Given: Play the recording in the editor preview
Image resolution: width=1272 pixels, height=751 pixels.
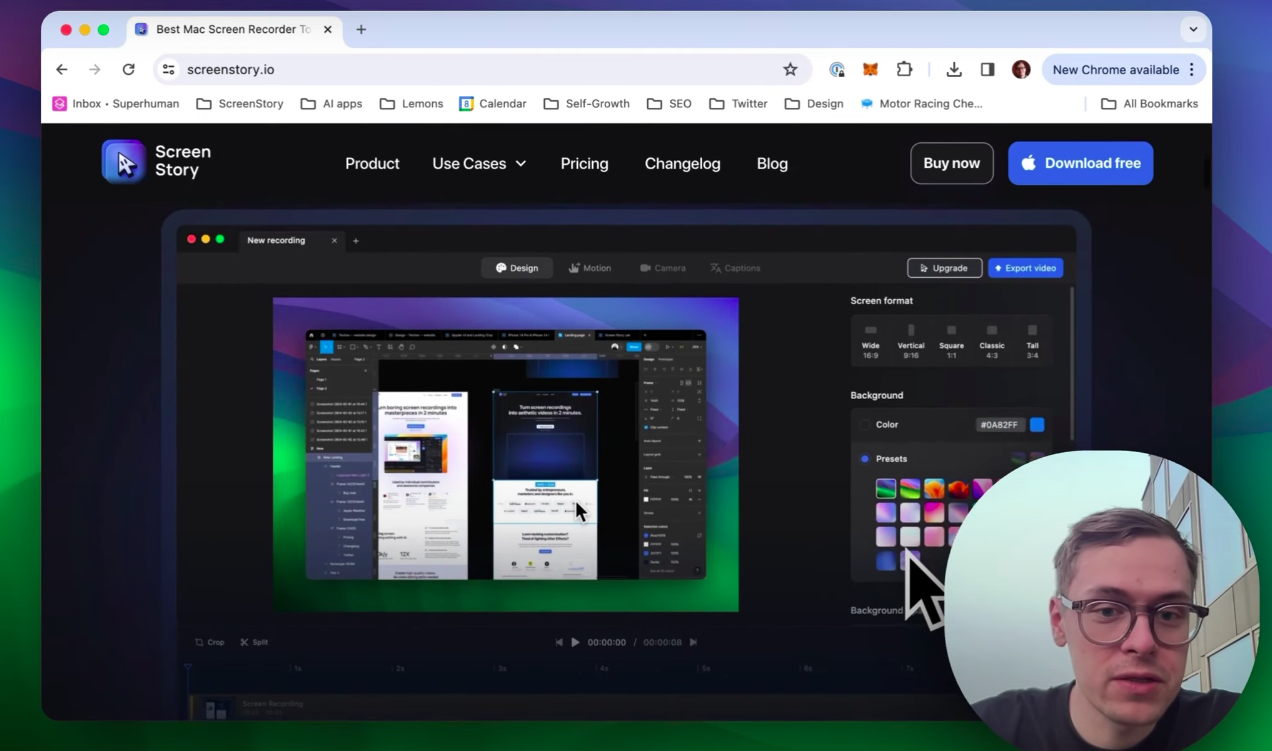Looking at the screenshot, I should click(x=575, y=642).
